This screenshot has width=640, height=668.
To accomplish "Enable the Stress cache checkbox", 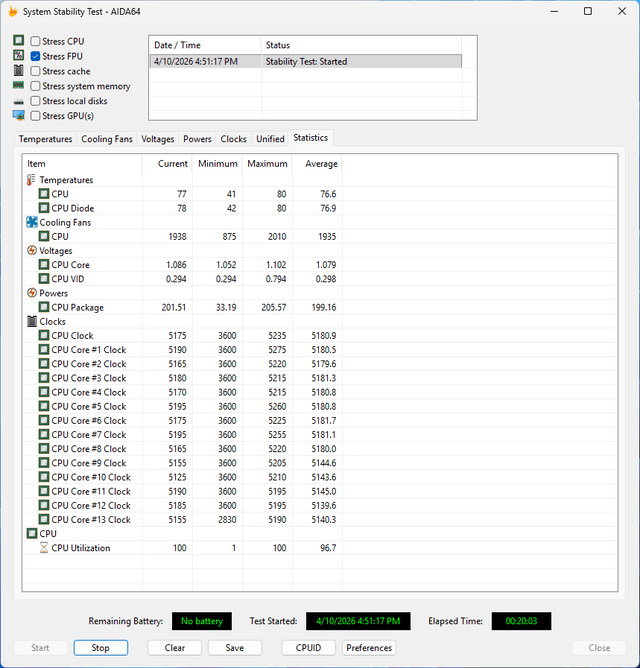I will (x=35, y=71).
